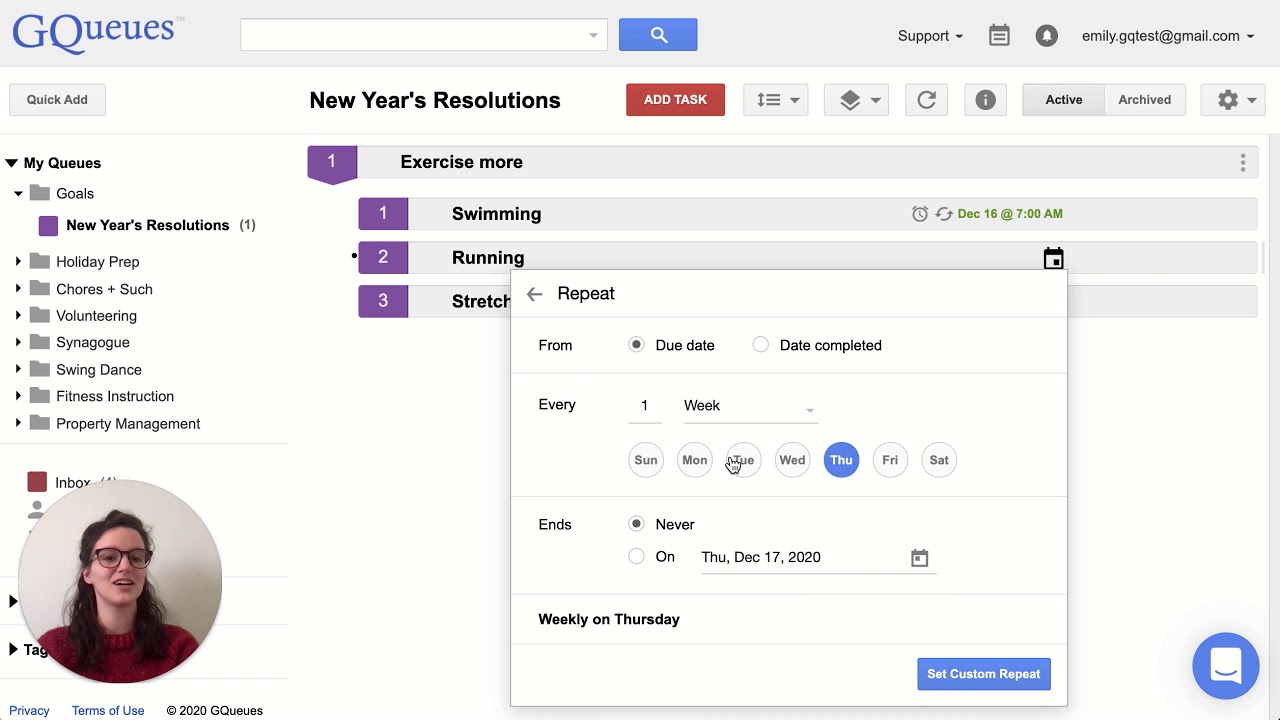
Task: Toggle Sun repeat day
Action: pos(646,460)
